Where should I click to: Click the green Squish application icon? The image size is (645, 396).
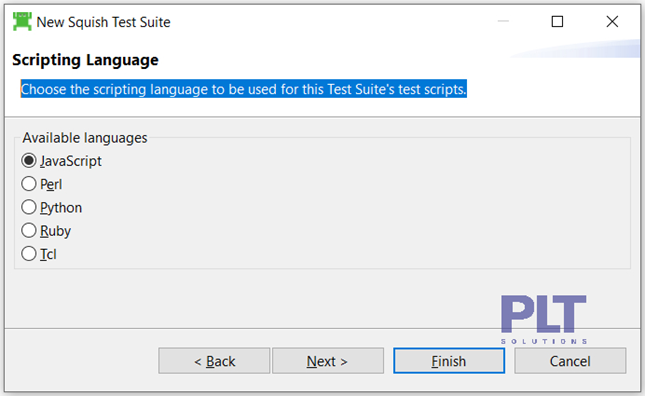[x=22, y=22]
